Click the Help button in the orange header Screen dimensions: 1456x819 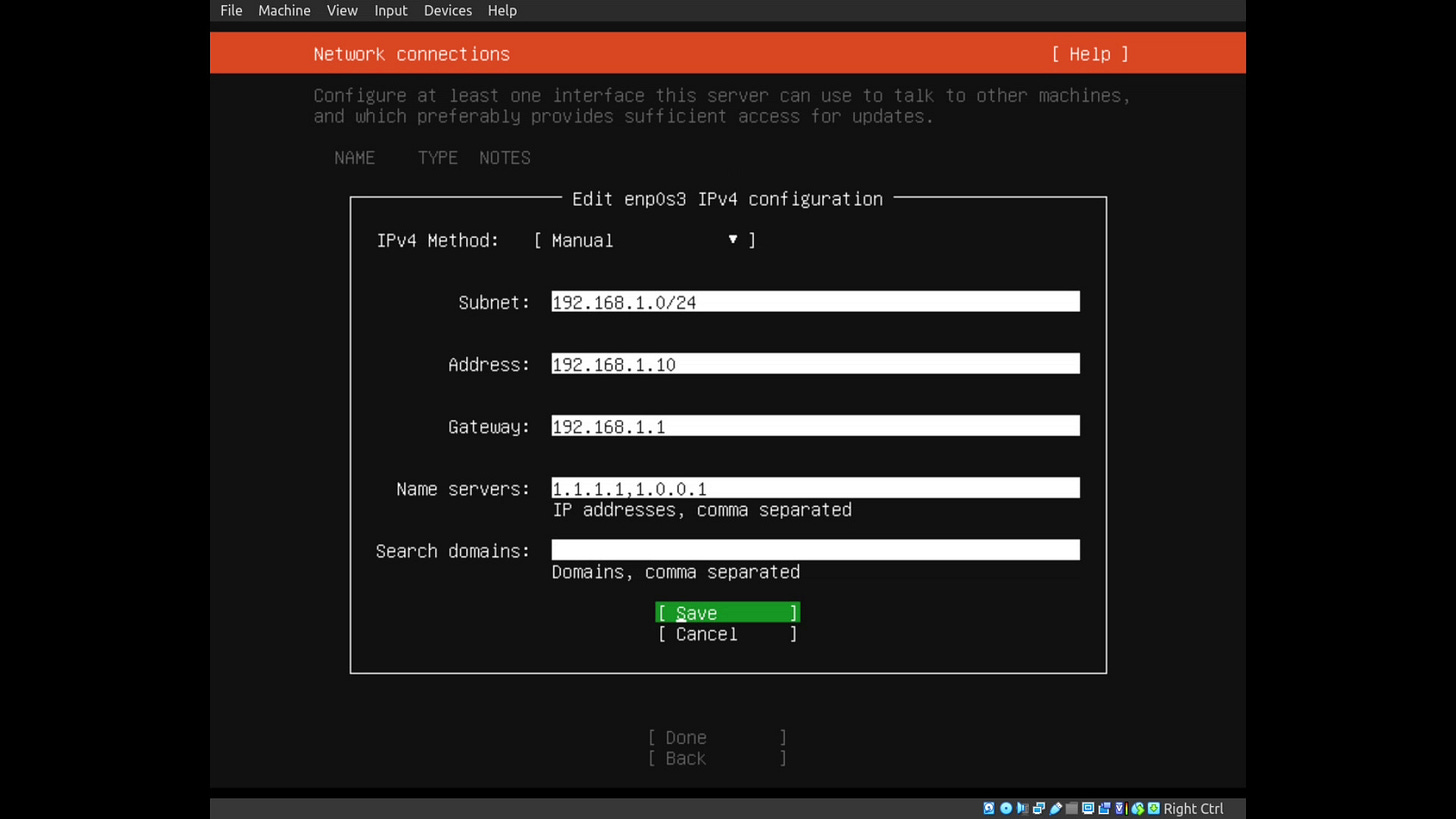[1089, 54]
